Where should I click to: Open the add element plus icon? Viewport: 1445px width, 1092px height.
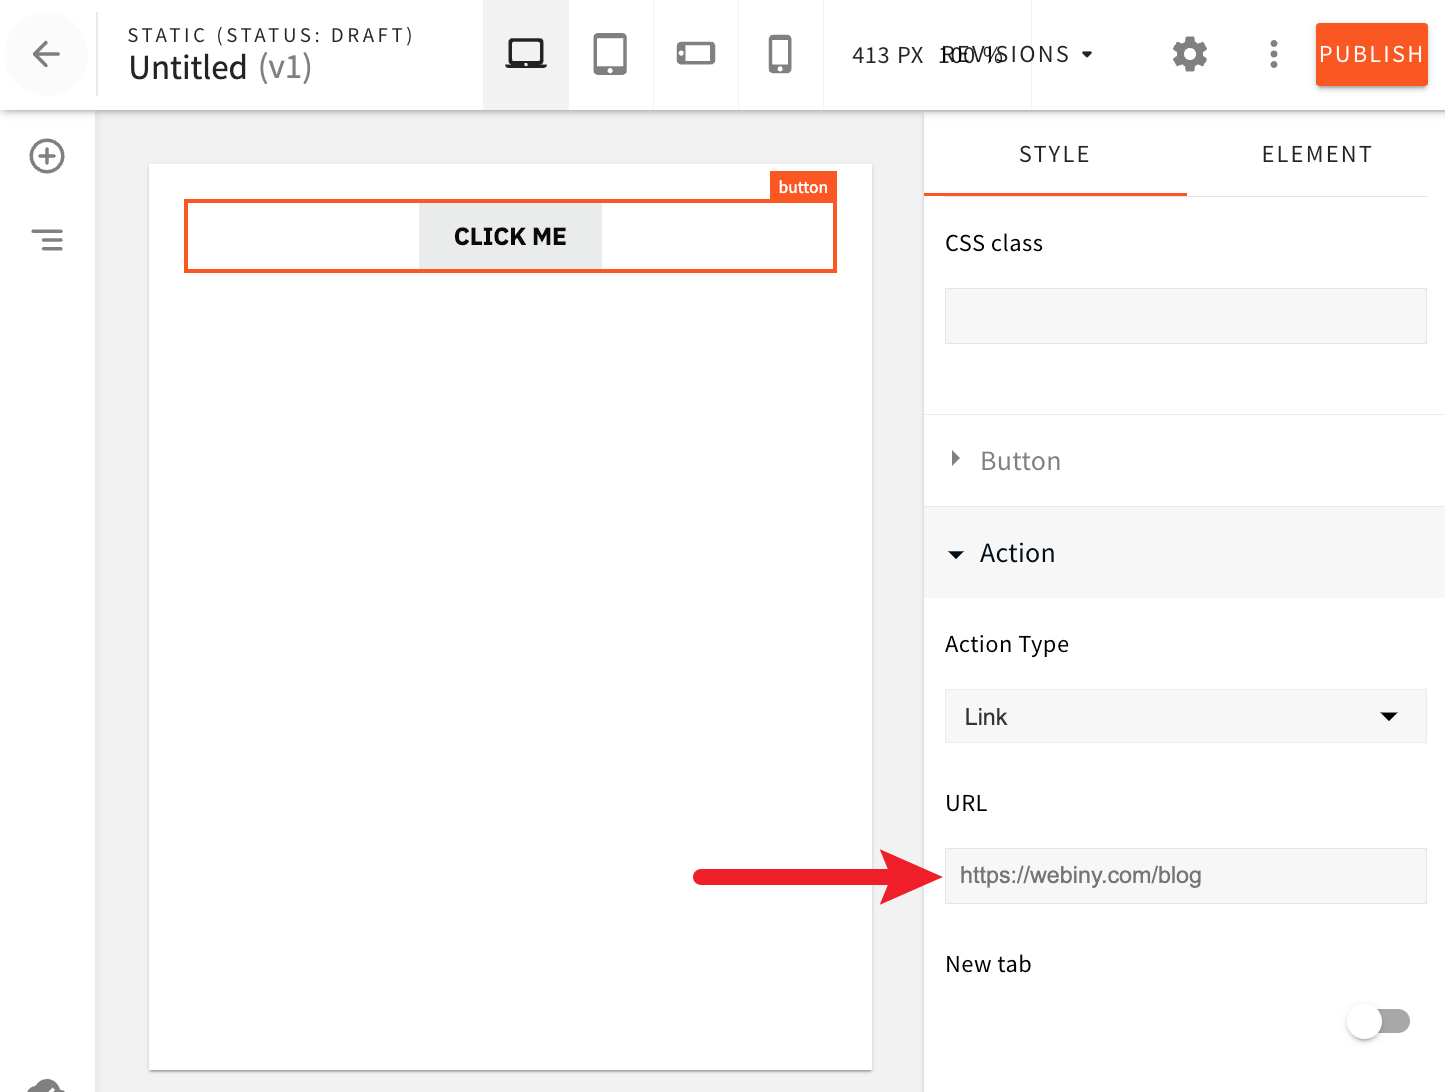coord(46,156)
